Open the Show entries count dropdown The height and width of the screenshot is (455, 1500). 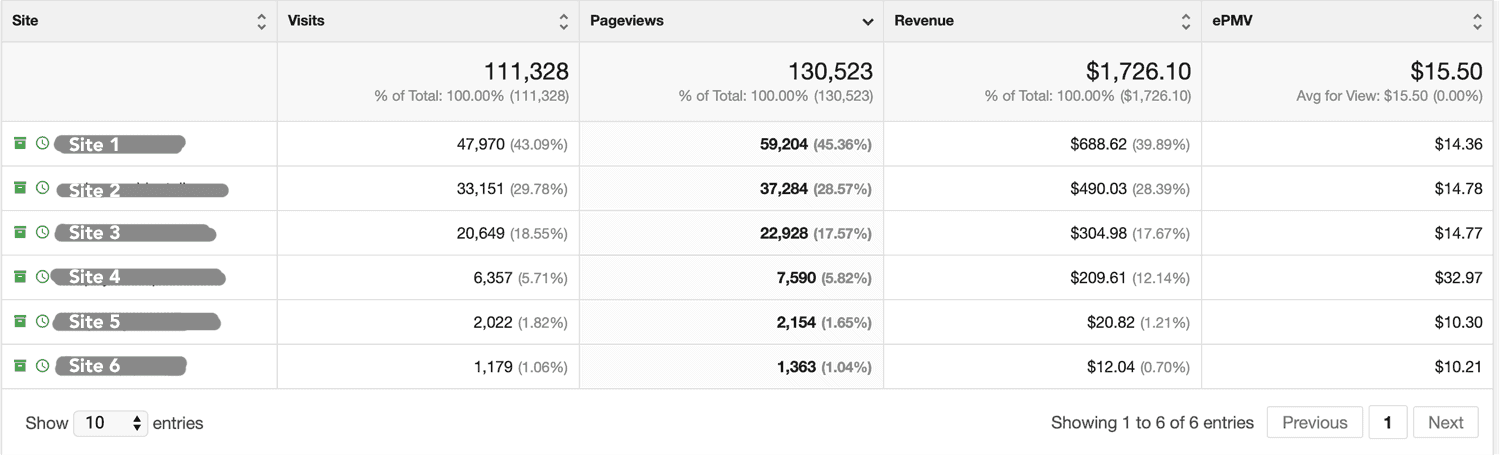[110, 423]
